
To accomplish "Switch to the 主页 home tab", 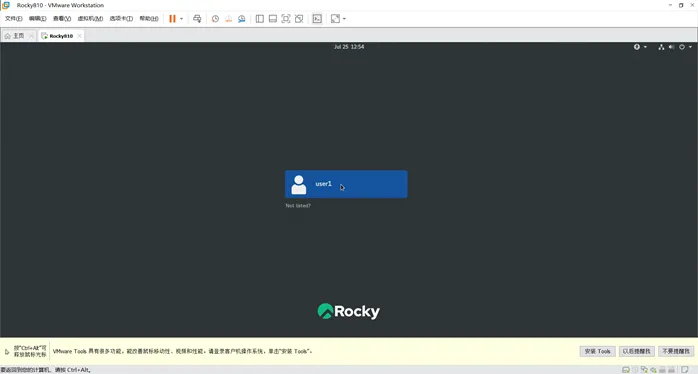I will click(x=18, y=36).
